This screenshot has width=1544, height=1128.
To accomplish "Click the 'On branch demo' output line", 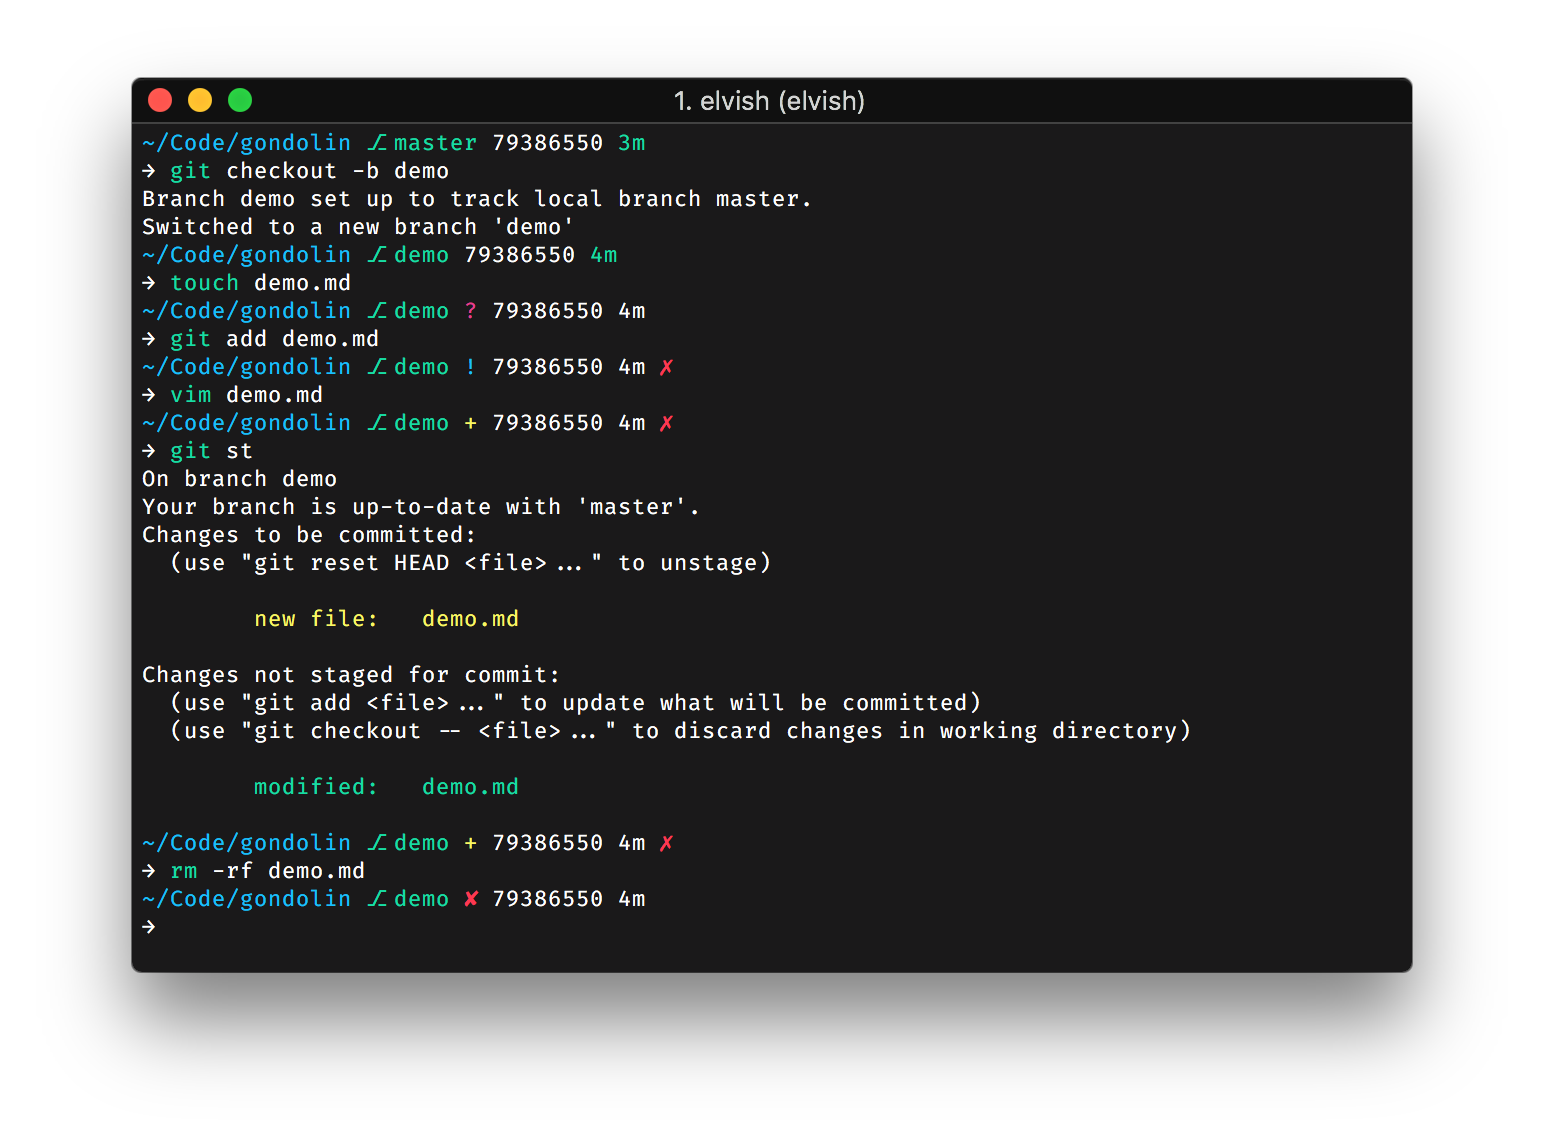I will 239,479.
